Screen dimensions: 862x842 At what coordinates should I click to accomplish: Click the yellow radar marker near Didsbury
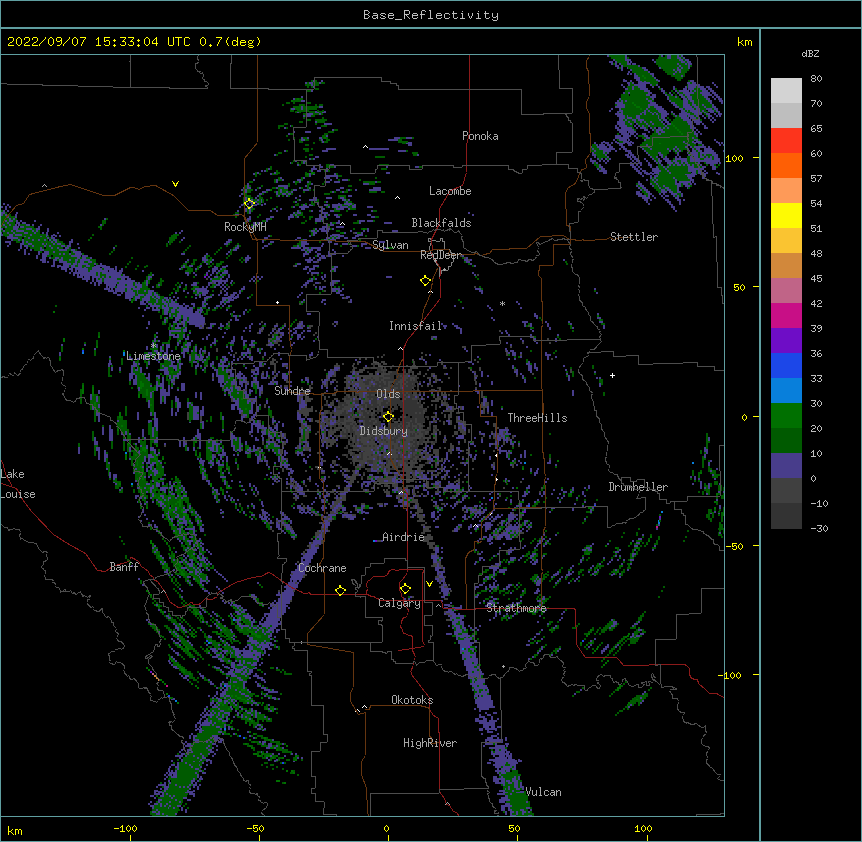388,416
